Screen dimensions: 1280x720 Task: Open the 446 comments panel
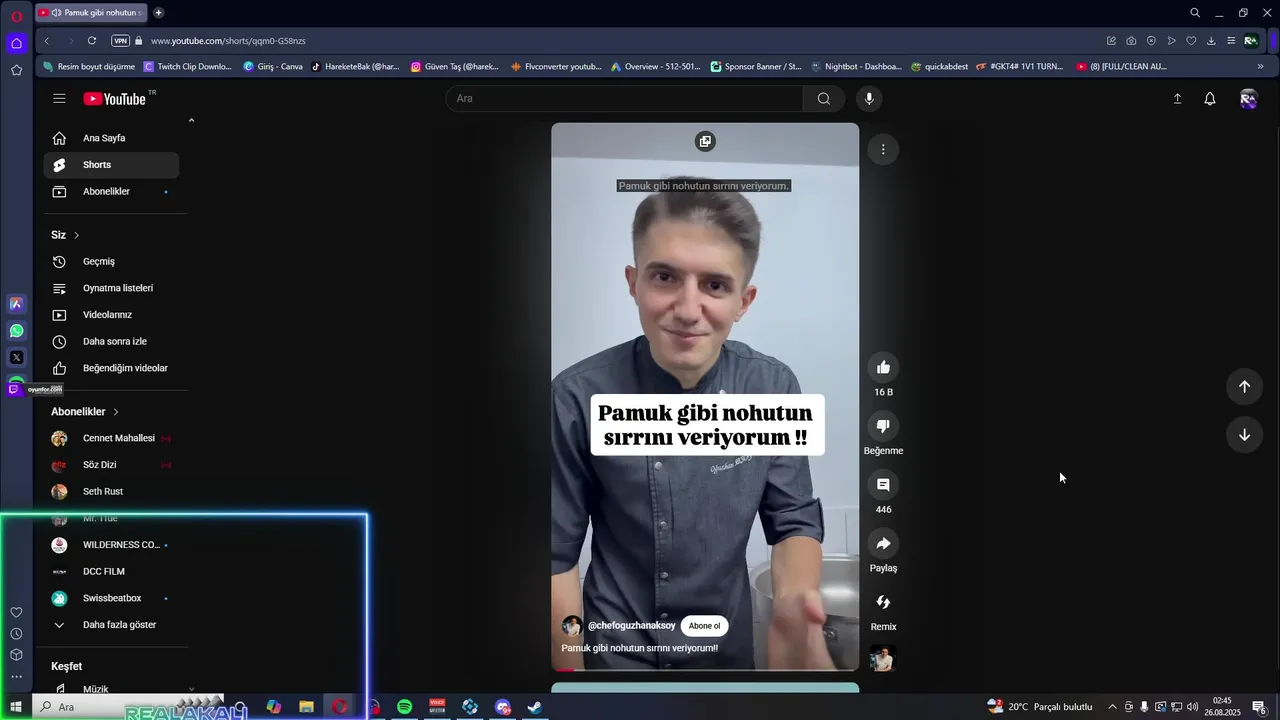click(883, 485)
